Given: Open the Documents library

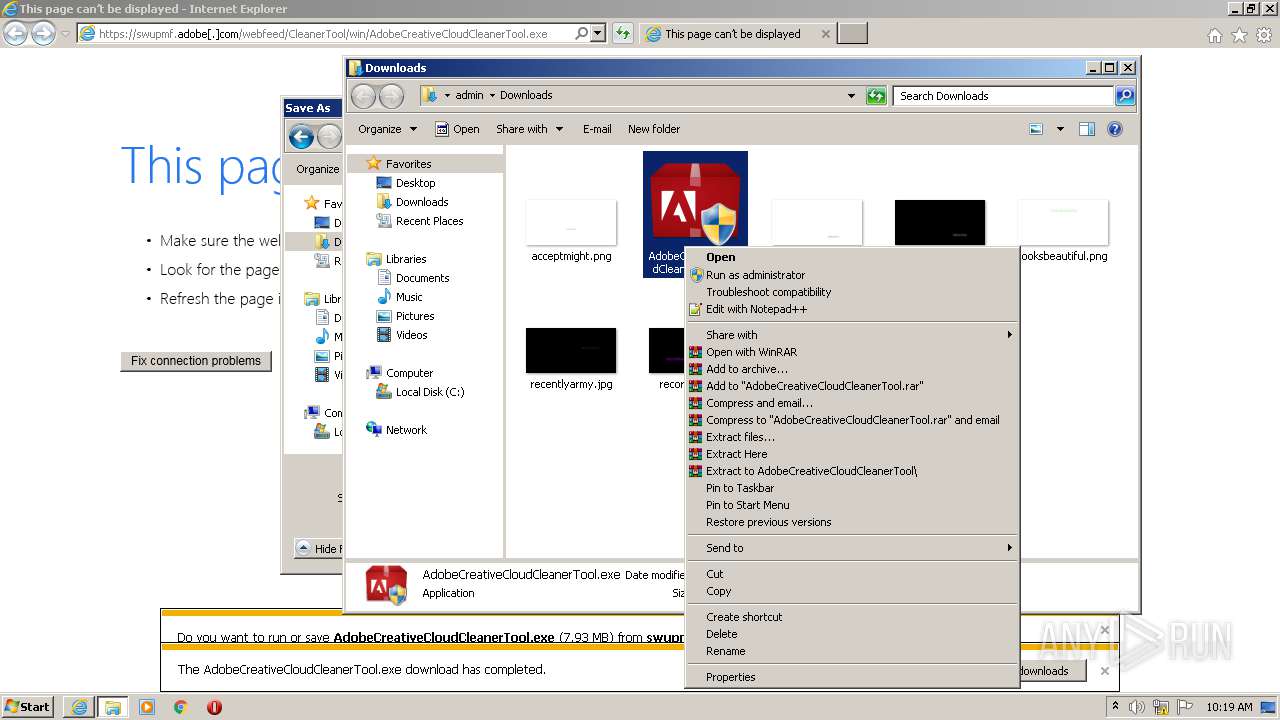Looking at the screenshot, I should [422, 278].
